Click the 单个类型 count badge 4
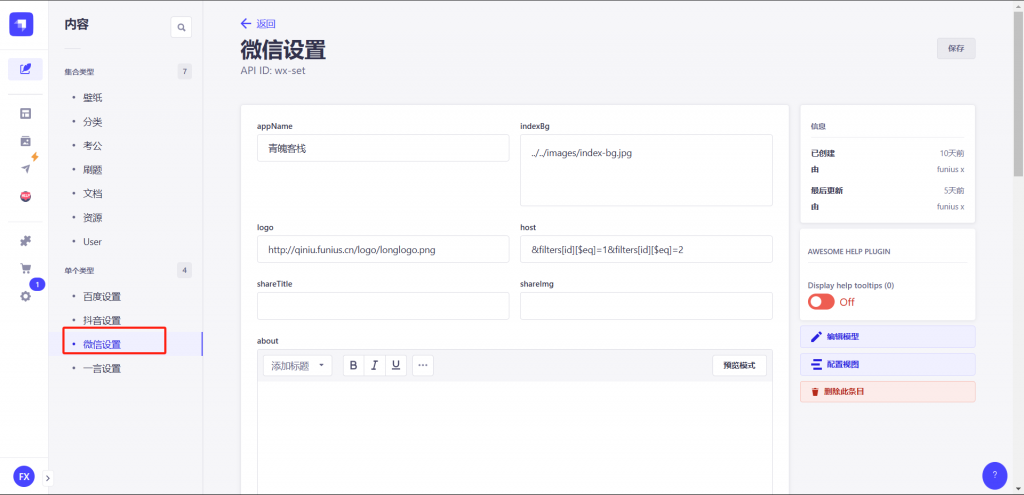Screen dimensions: 1024x495 pyautogui.click(x=185, y=270)
